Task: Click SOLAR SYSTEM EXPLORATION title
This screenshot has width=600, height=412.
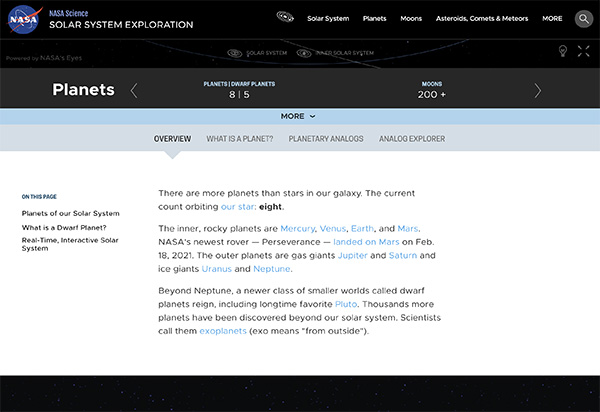Action: coord(121,25)
